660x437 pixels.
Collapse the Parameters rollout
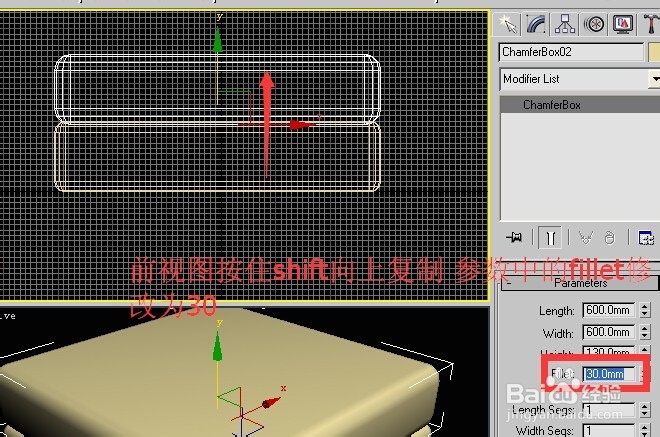(580, 283)
